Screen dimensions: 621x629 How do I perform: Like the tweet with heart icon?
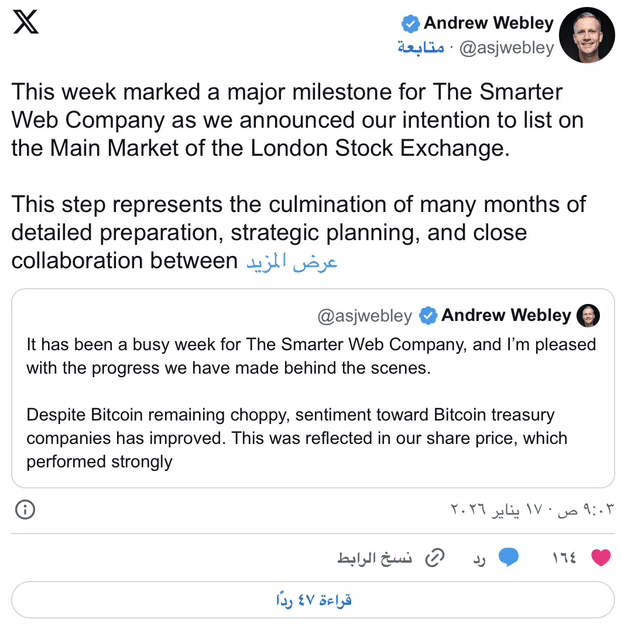click(600, 557)
